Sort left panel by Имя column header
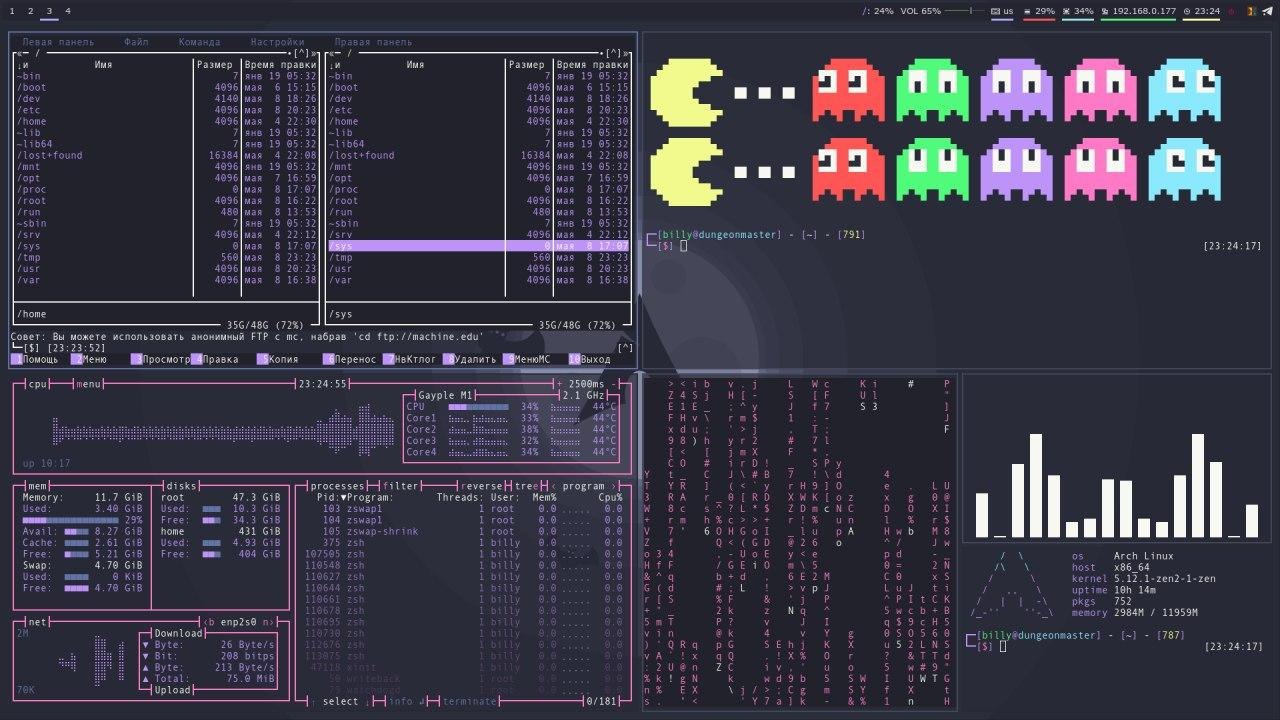 pos(103,65)
